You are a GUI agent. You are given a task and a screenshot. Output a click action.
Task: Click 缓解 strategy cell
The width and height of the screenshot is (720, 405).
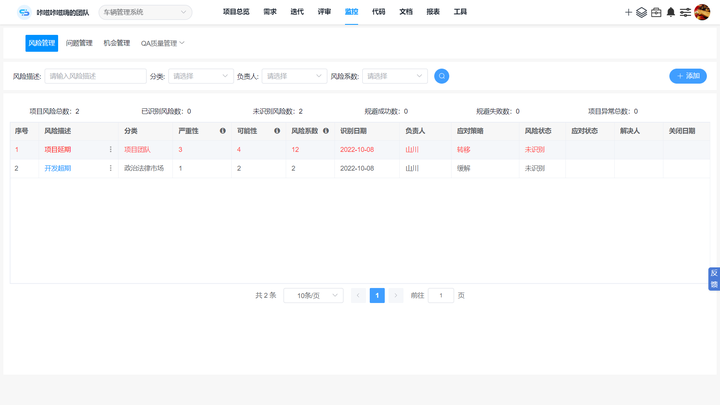click(463, 169)
